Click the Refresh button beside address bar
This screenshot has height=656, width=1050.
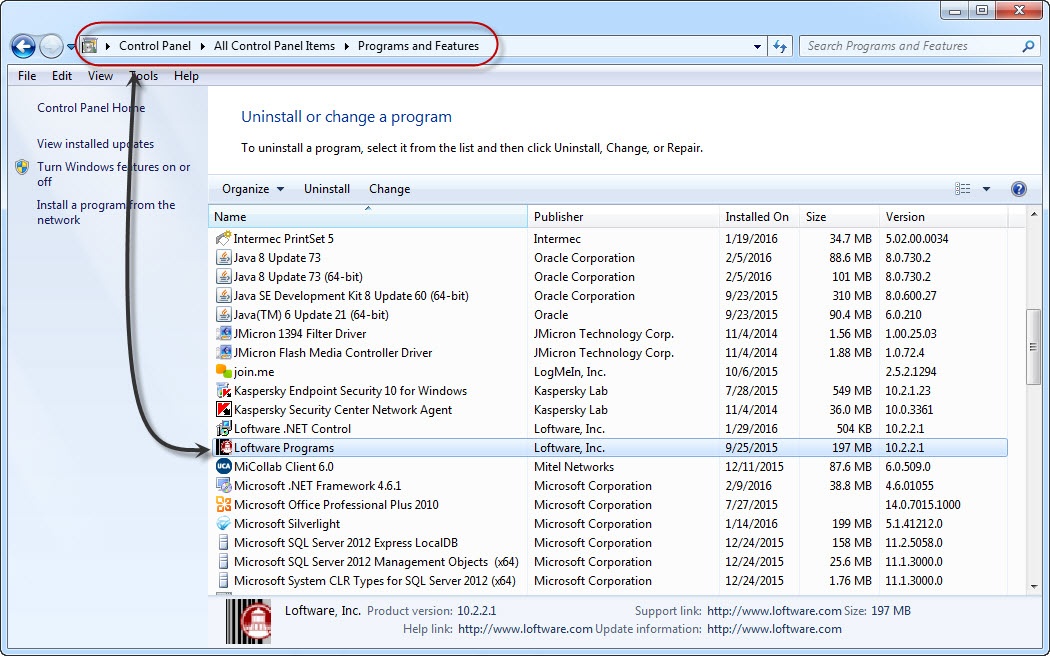coord(780,46)
